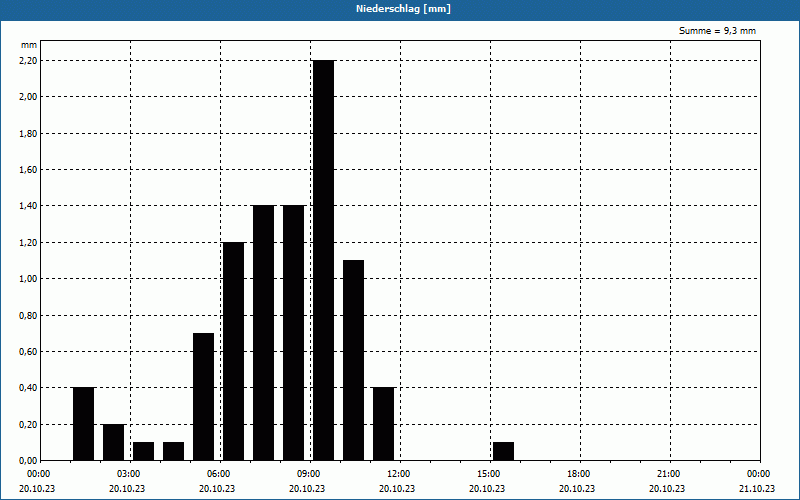
Task: Click the 1,20 mm bar at 06:00
Action: pos(234,351)
